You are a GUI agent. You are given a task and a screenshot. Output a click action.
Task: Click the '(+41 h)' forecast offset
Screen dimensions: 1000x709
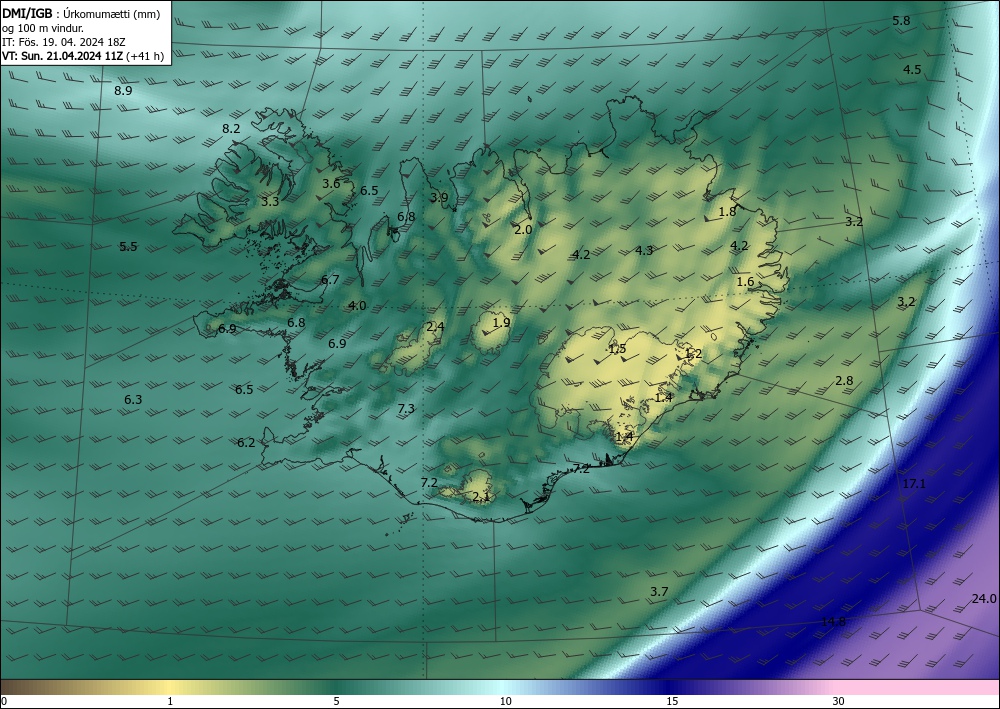[145, 56]
